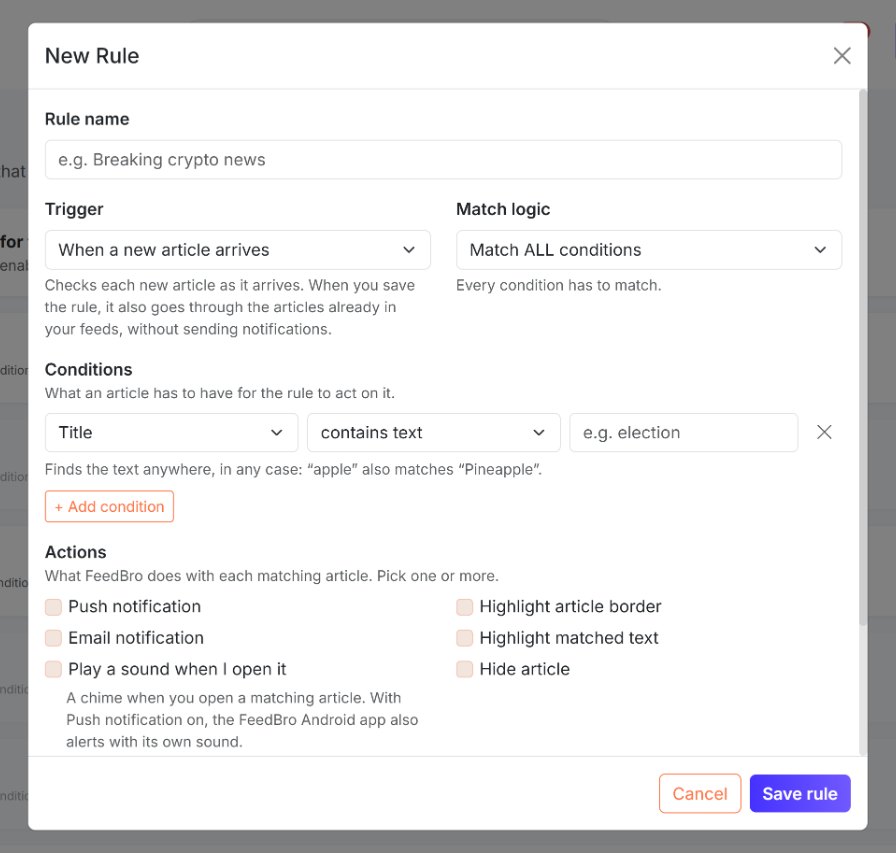Remove the Title condition row
The height and width of the screenshot is (853, 896).
pyautogui.click(x=824, y=432)
